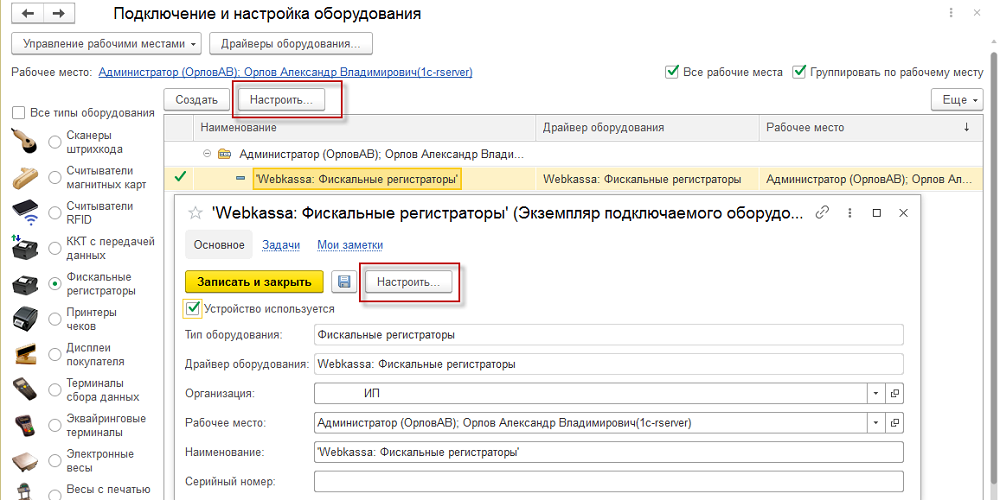Click the KKT data transfer printer icon

(x=26, y=249)
